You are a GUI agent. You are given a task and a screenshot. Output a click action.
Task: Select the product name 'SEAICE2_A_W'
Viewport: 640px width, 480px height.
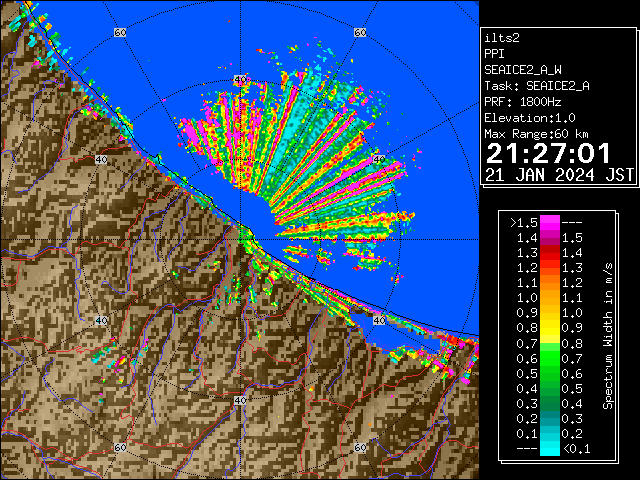(x=522, y=70)
